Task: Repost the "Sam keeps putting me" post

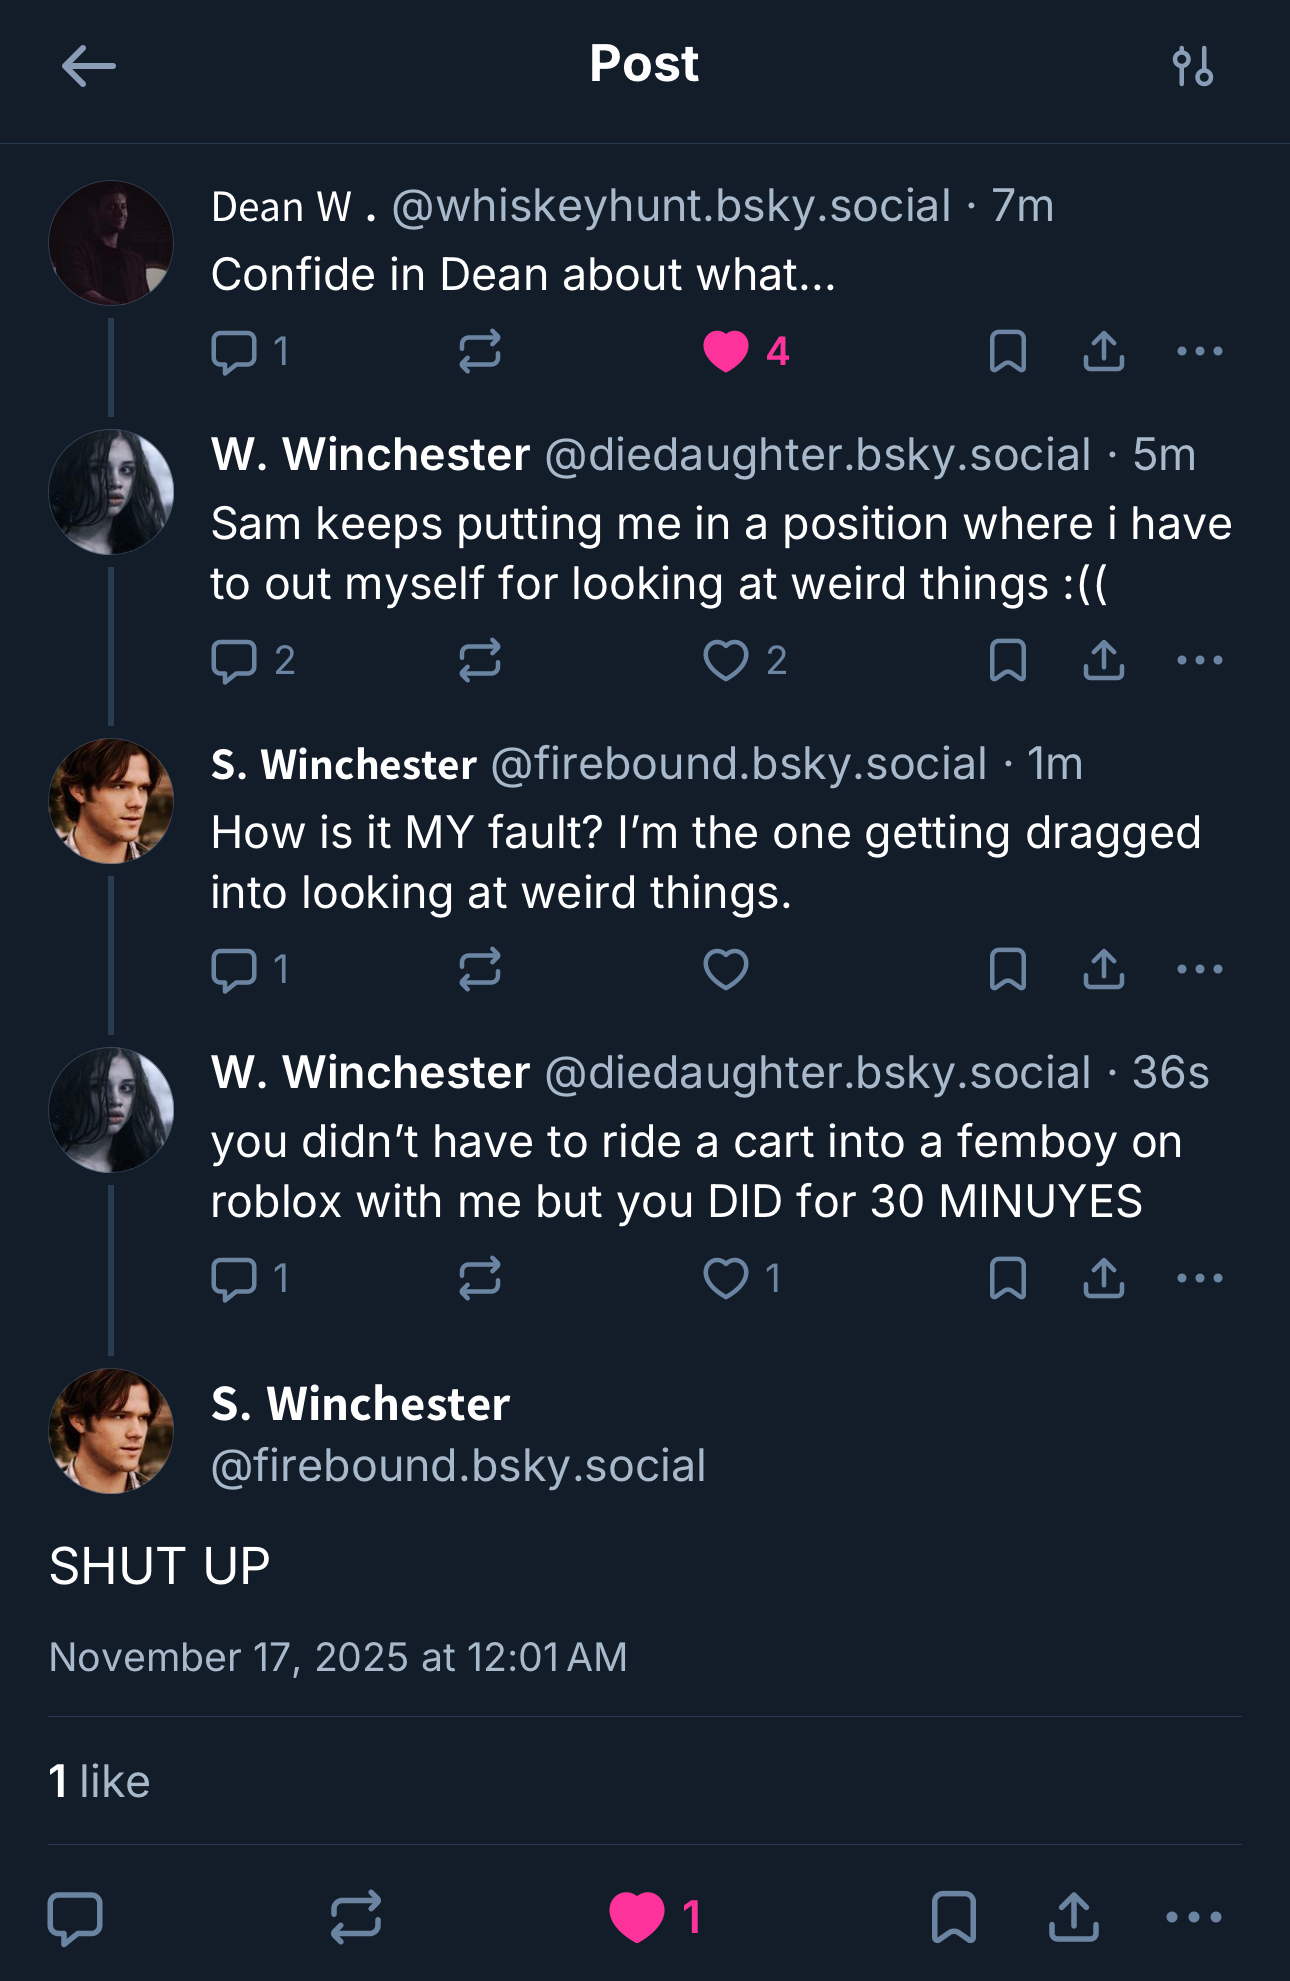Action: 480,661
